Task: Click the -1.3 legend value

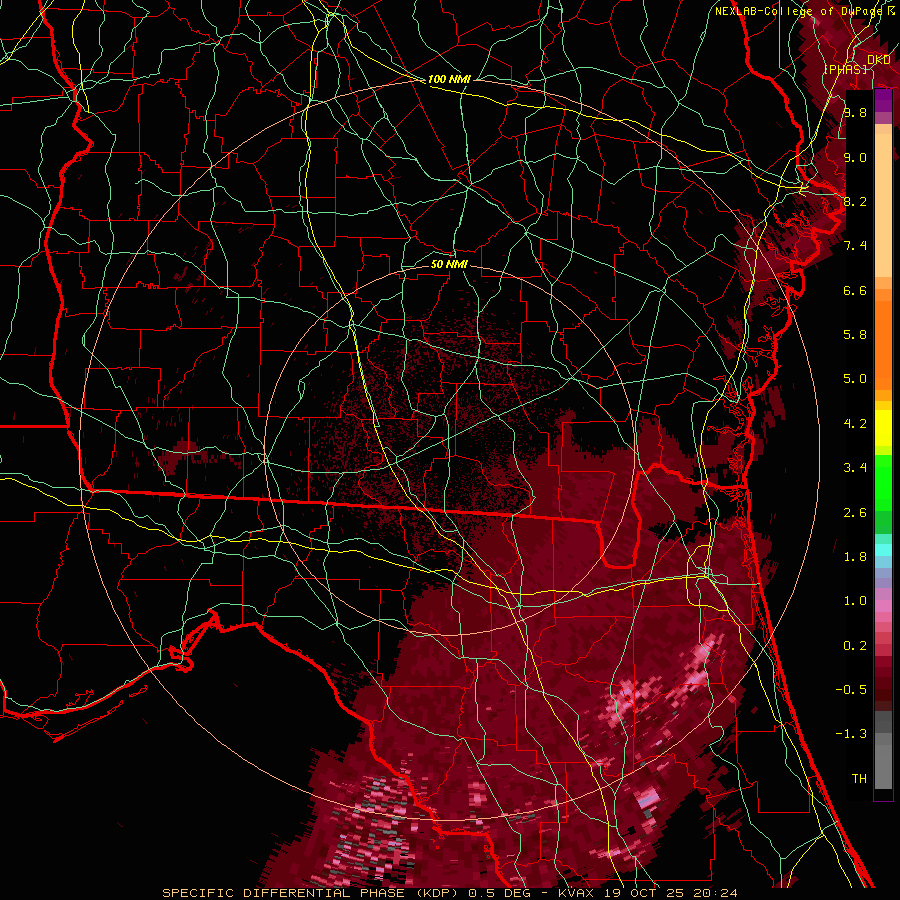Action: coord(851,734)
